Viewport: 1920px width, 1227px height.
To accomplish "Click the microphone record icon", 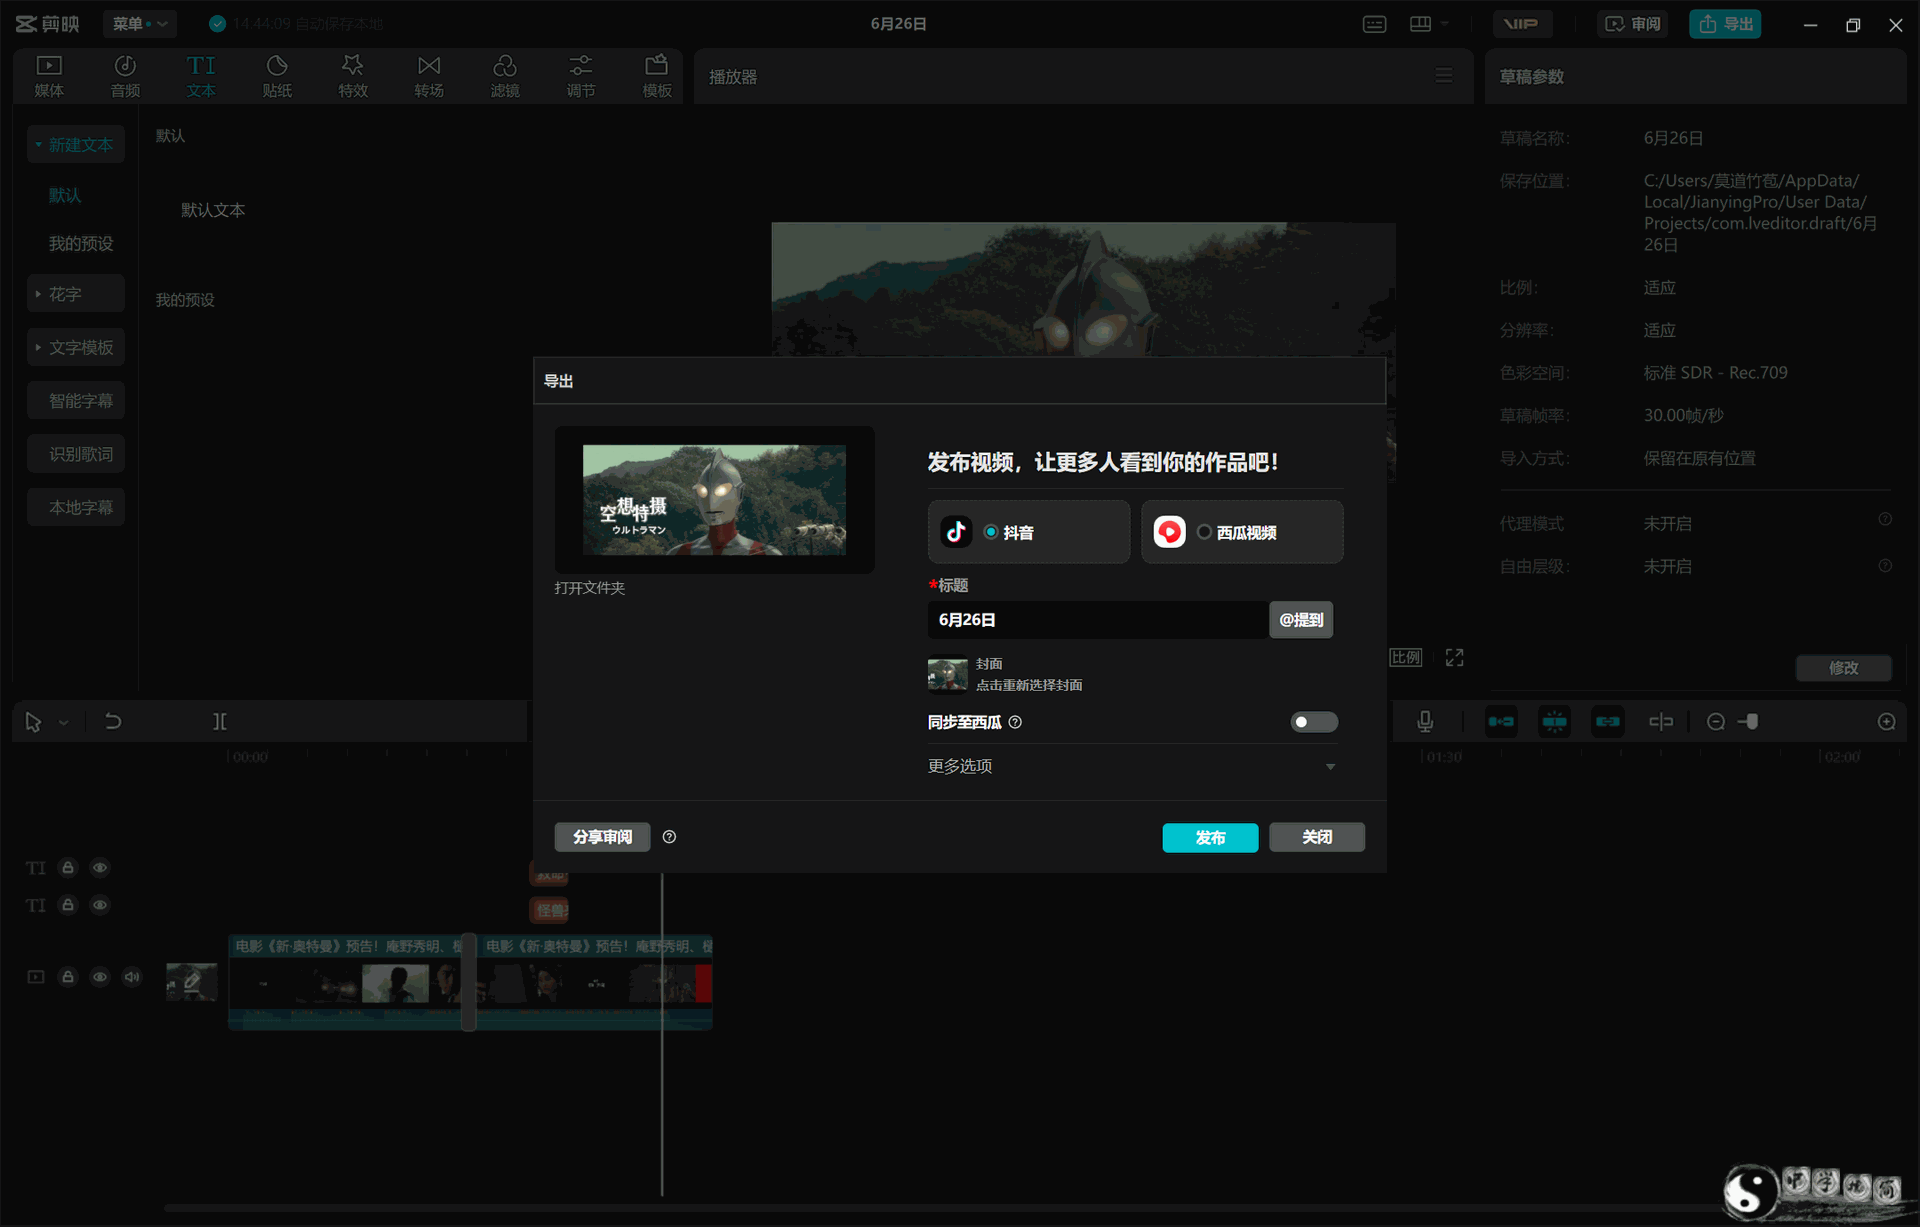I will pos(1426,721).
